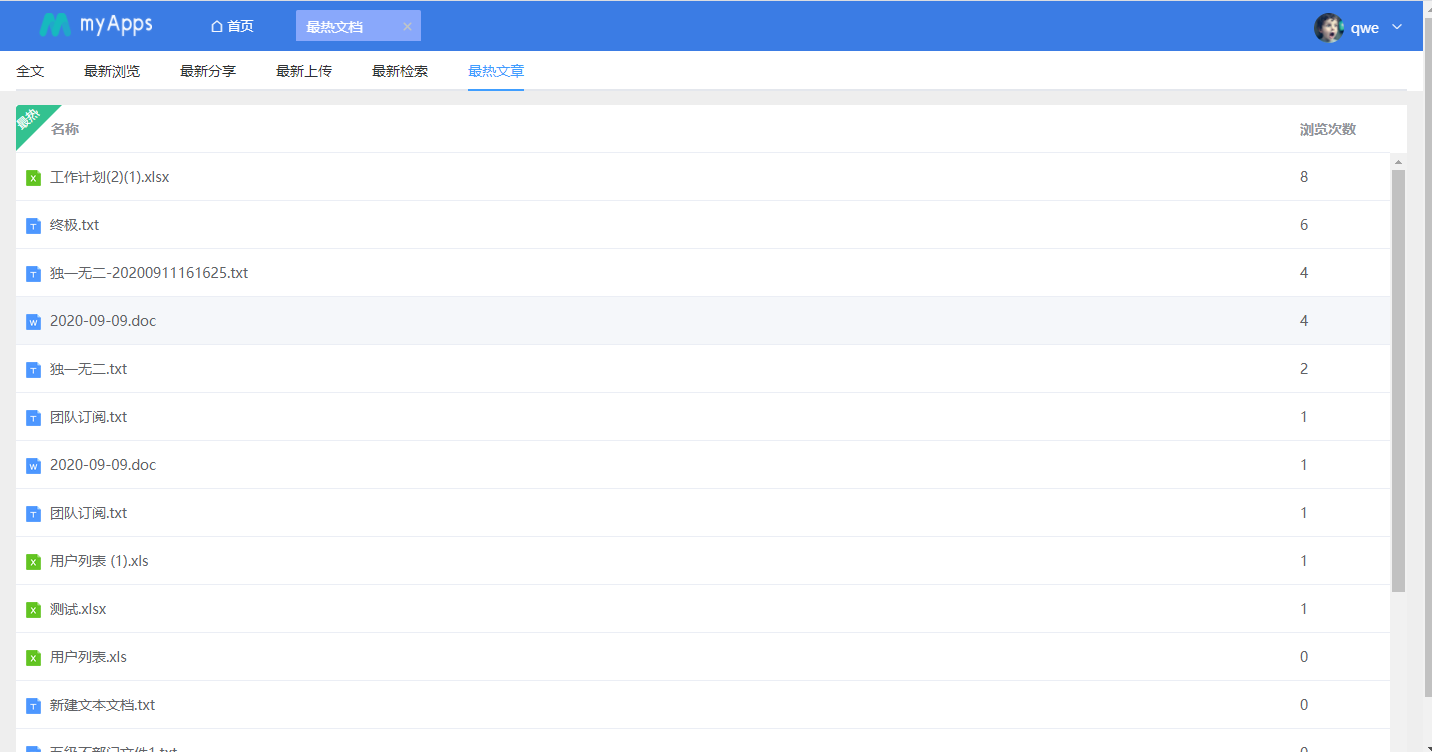Click the txt icon of 团队订阅.txt above 2020-09-09.doc with 1 view

tap(33, 418)
